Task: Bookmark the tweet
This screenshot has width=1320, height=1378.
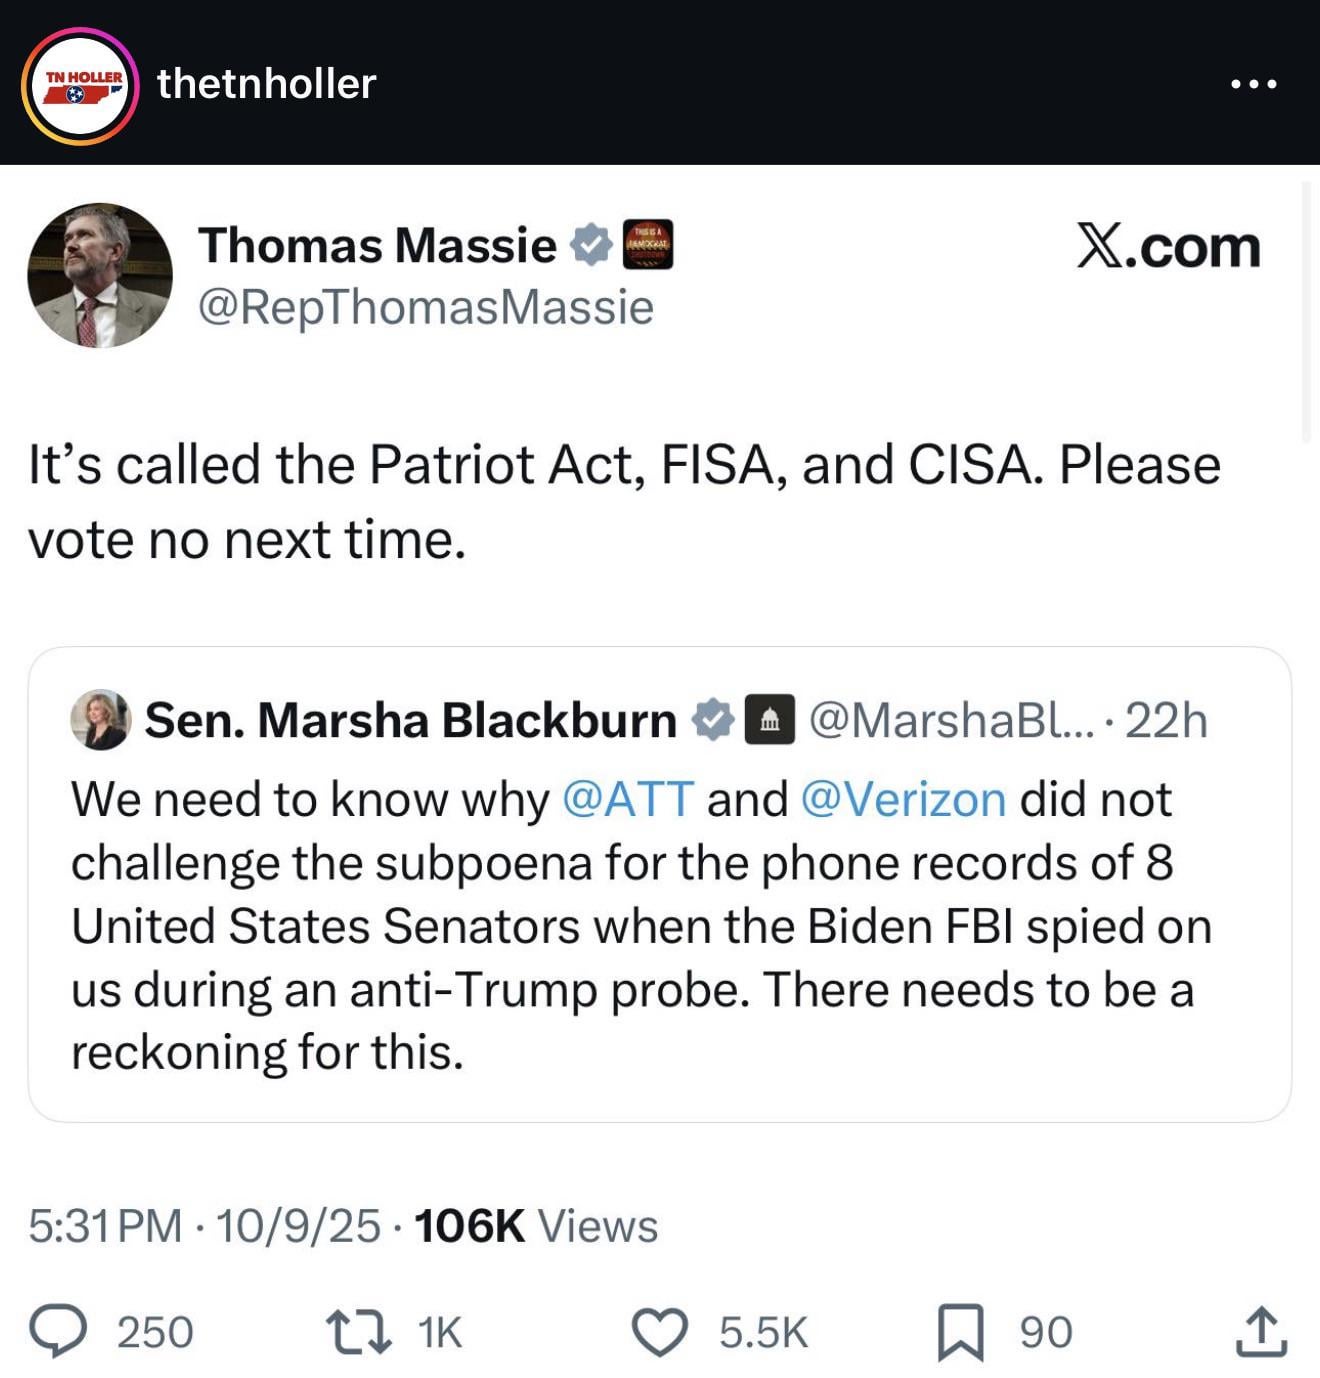Action: [x=960, y=1332]
